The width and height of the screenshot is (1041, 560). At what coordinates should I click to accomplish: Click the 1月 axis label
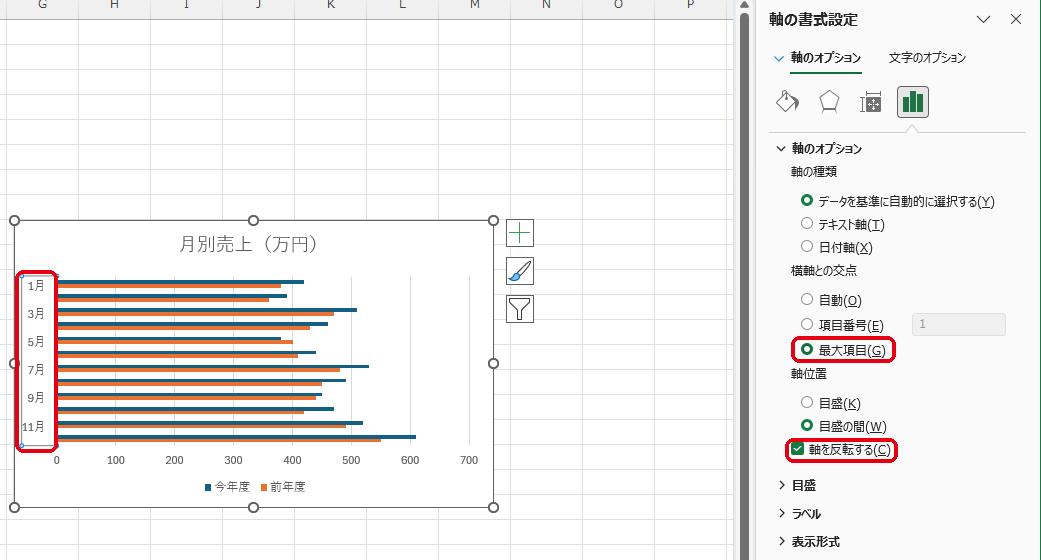coord(36,286)
